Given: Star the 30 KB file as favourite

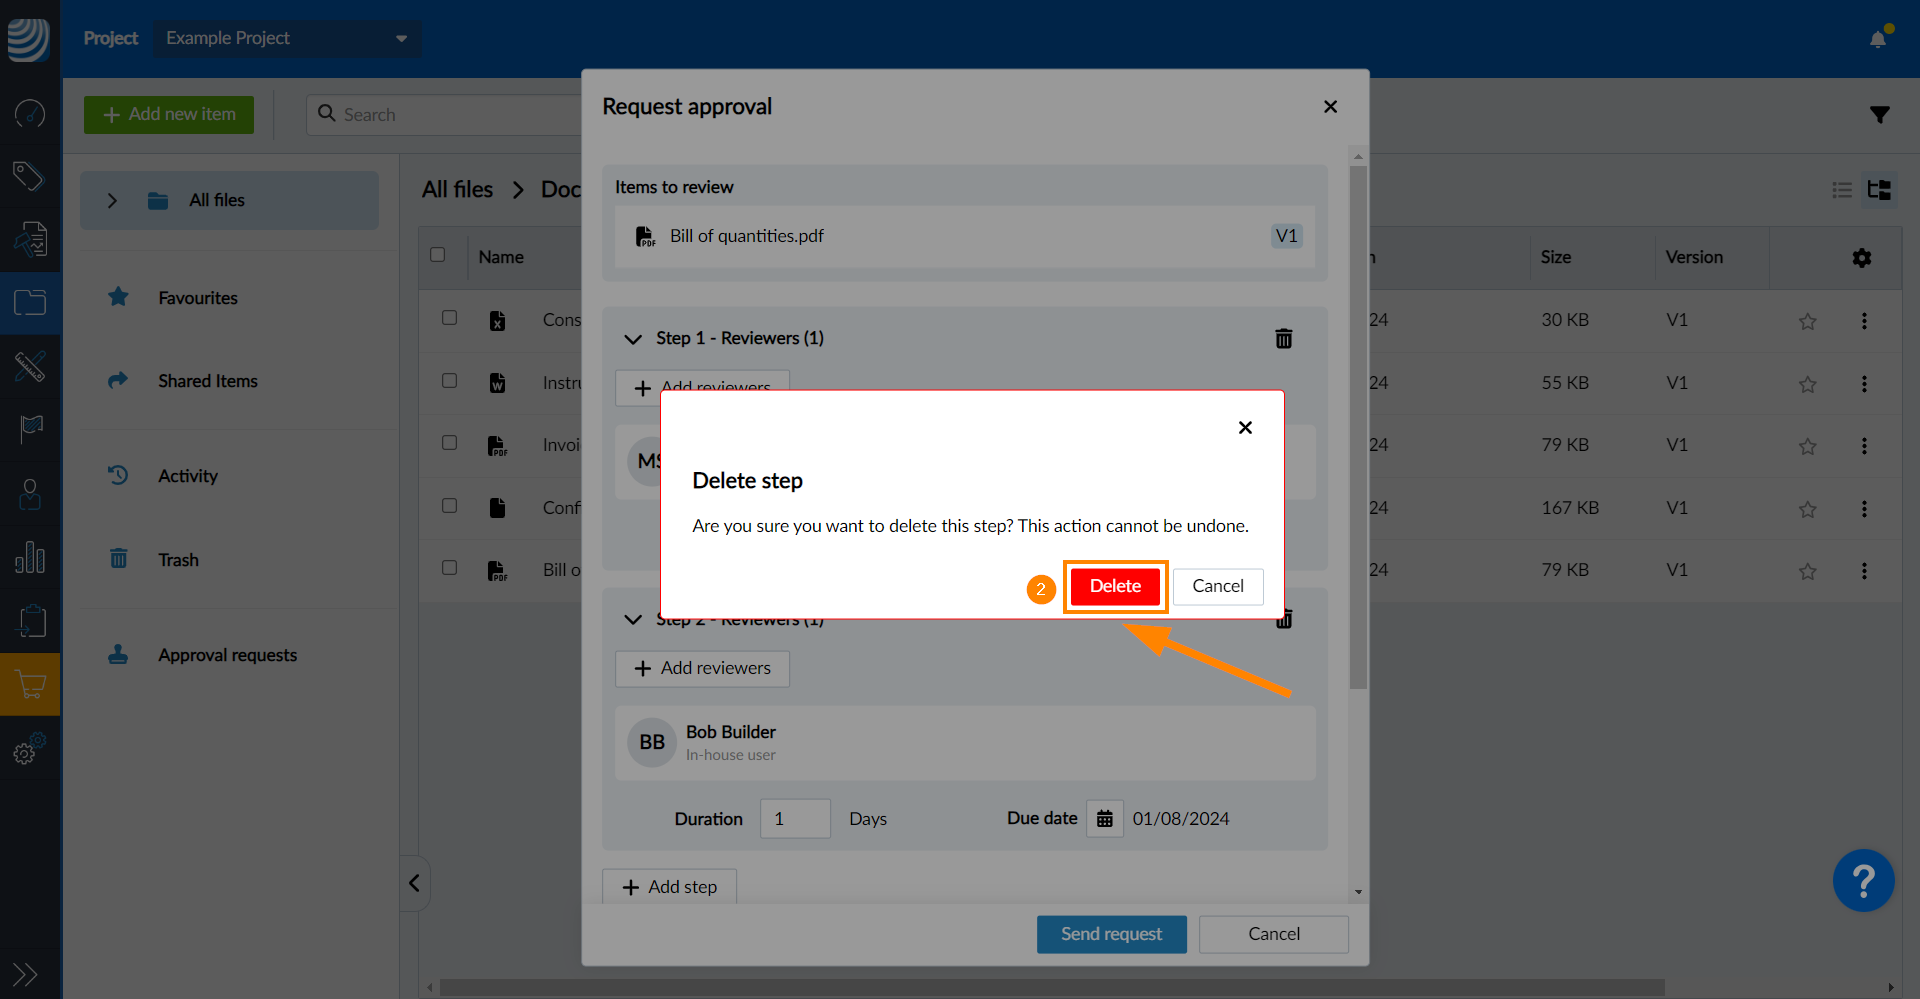Looking at the screenshot, I should point(1807,321).
